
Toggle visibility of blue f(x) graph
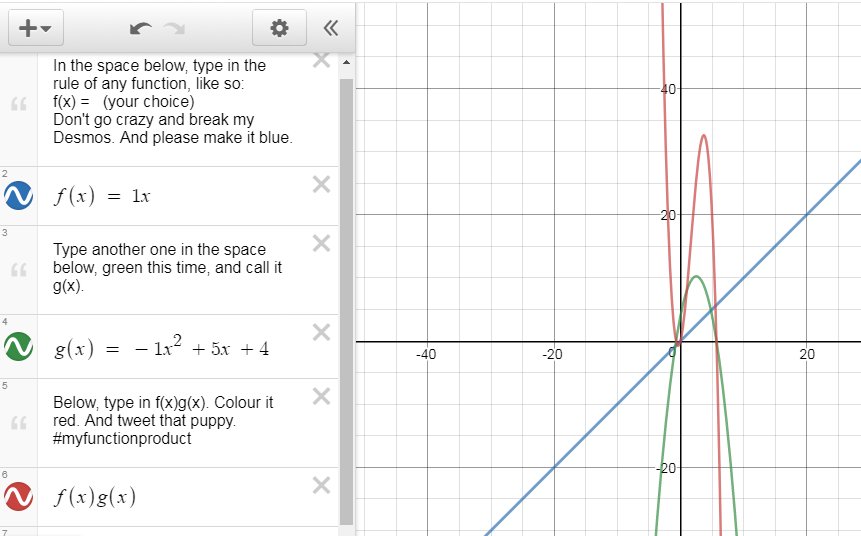pos(18,196)
